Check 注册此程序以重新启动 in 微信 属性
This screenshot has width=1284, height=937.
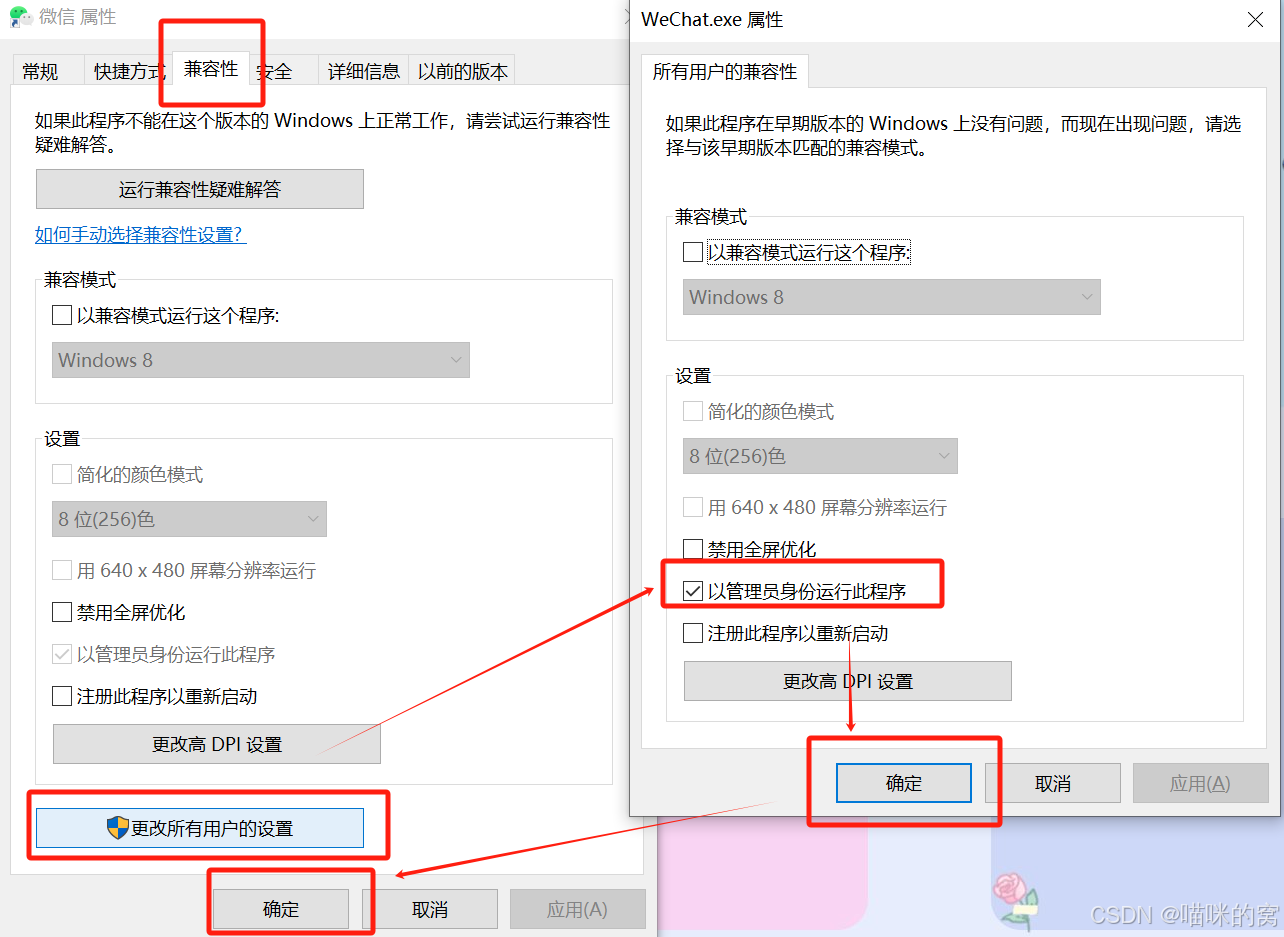(x=62, y=697)
